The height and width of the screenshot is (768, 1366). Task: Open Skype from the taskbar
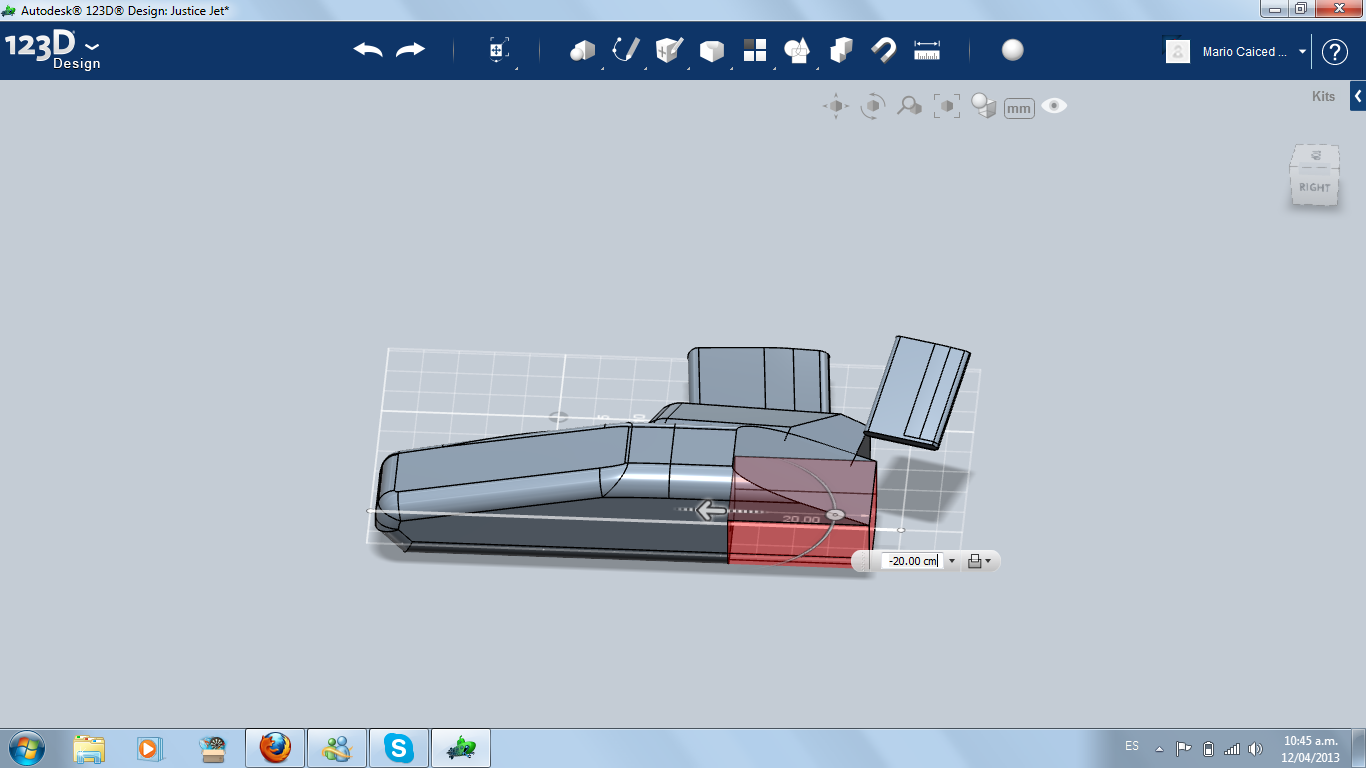pos(399,748)
